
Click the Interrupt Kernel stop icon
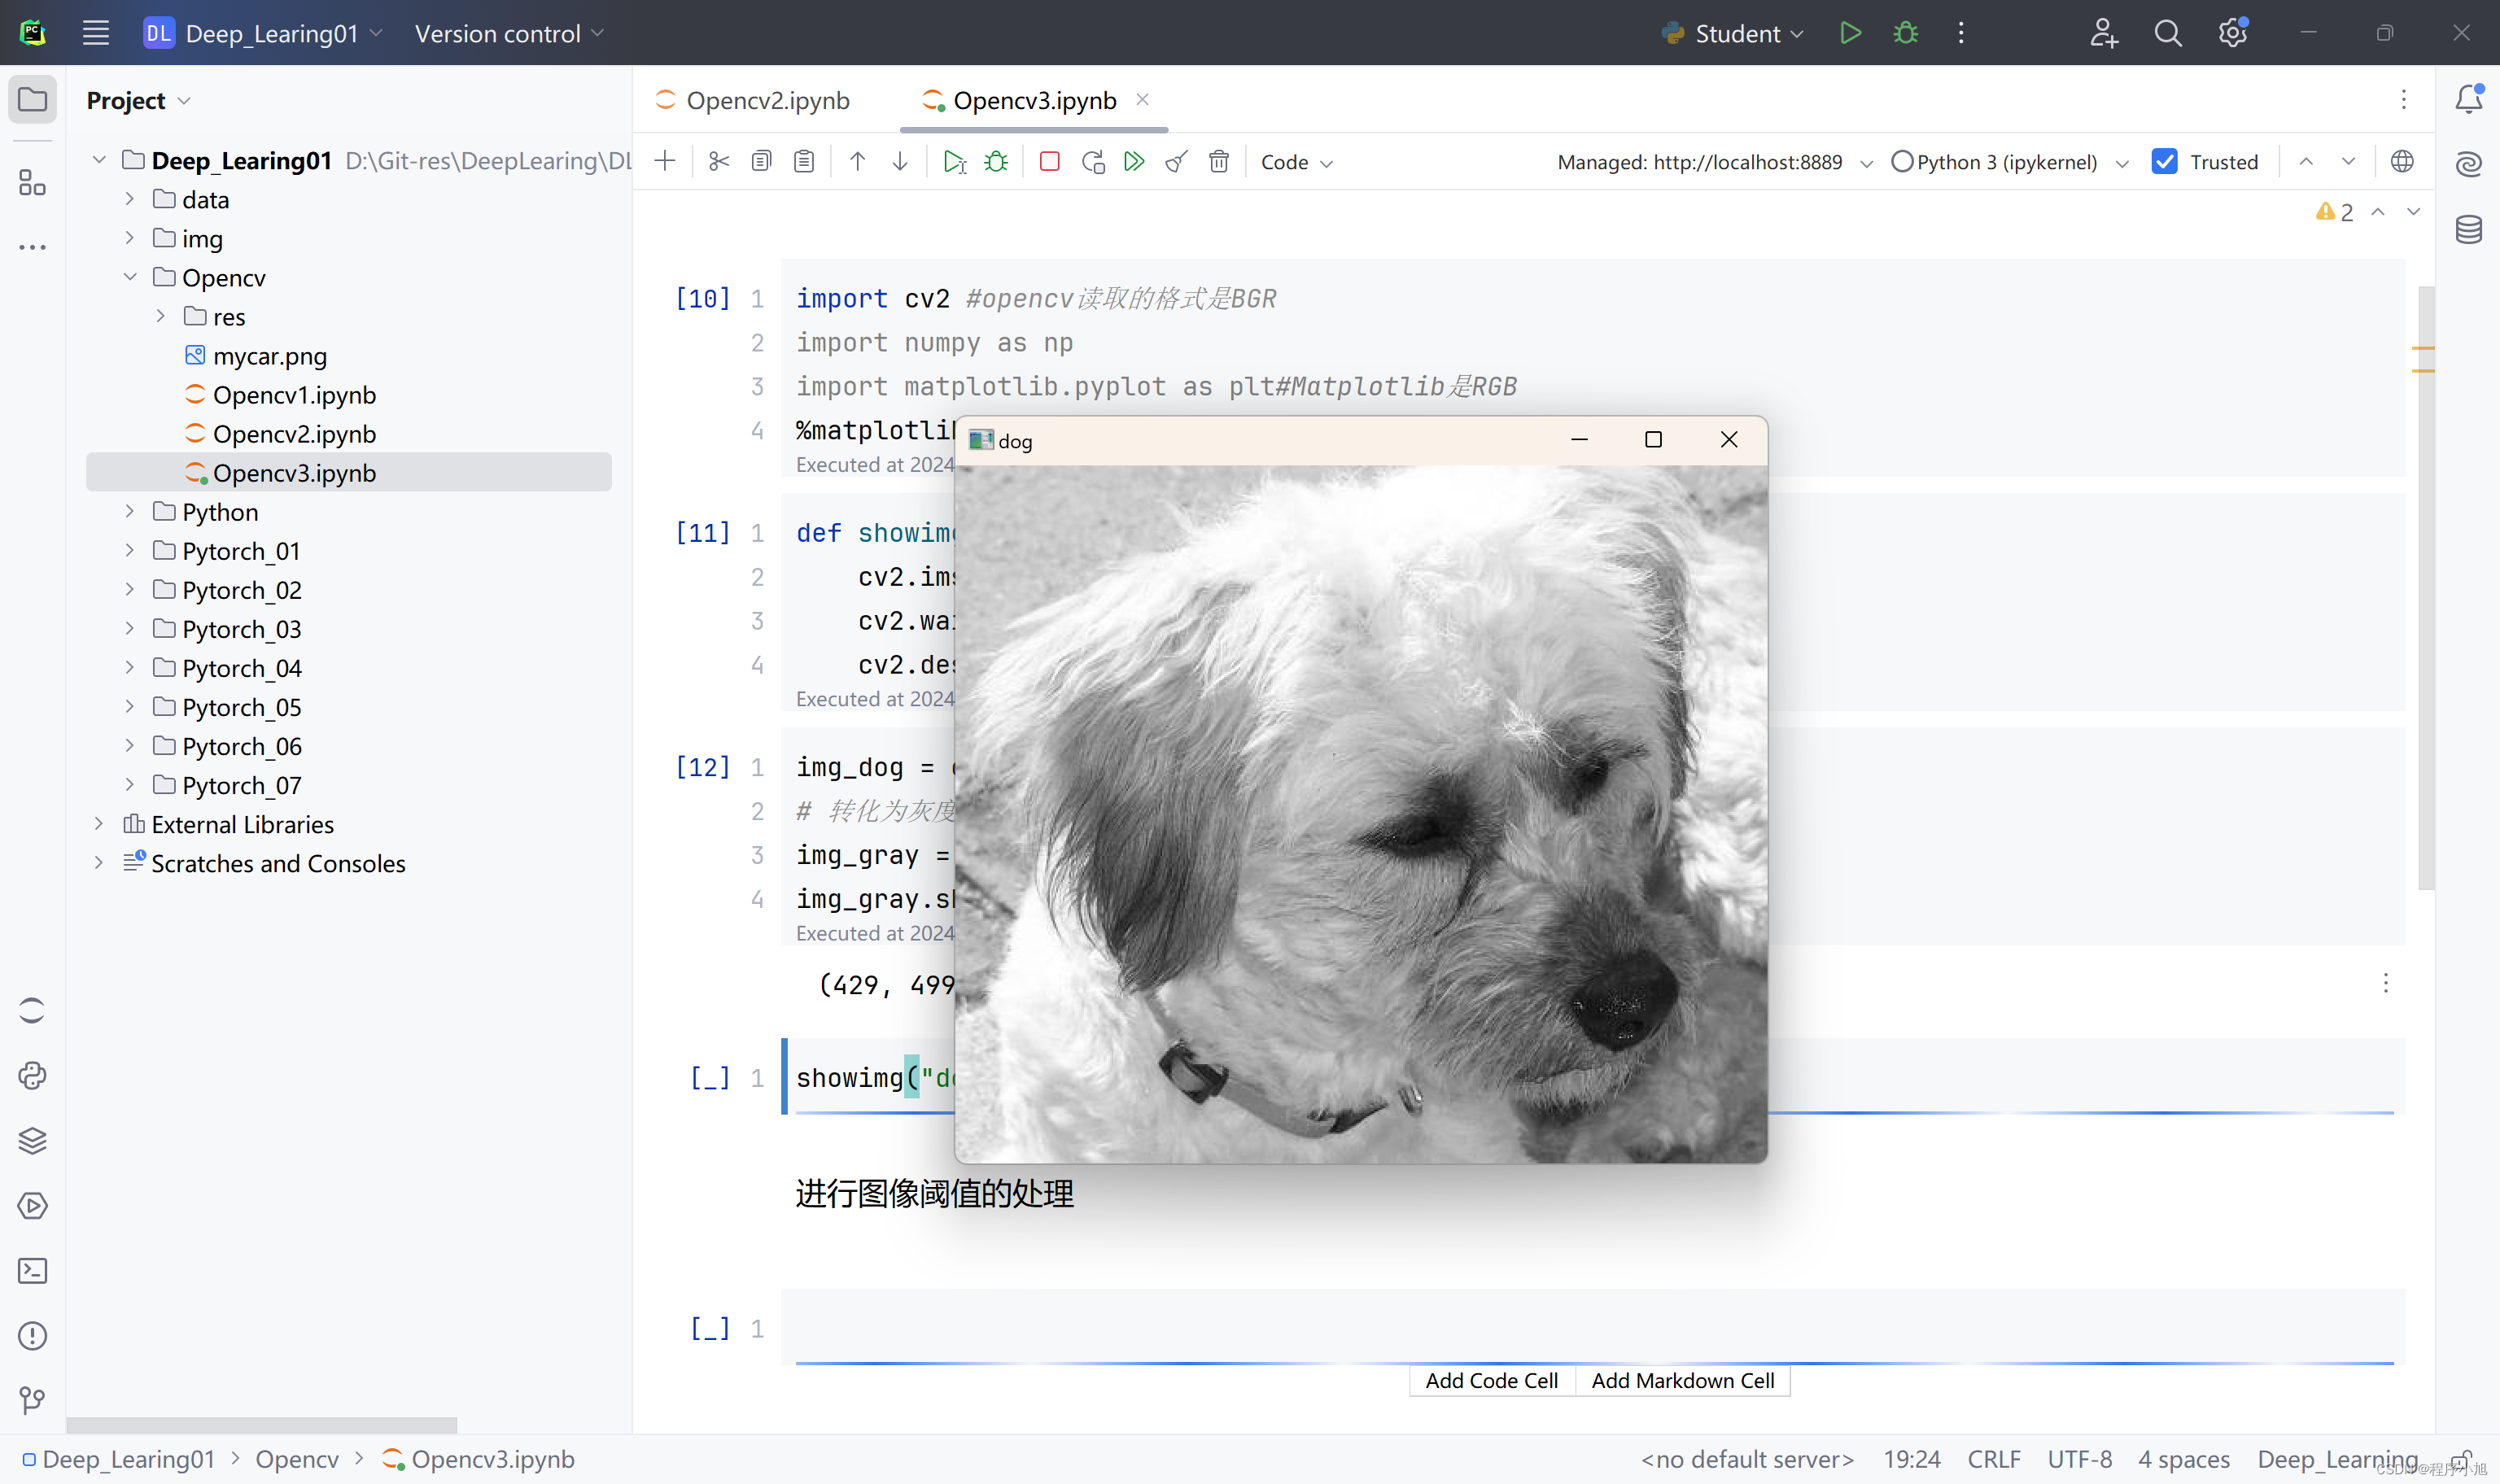point(1049,162)
